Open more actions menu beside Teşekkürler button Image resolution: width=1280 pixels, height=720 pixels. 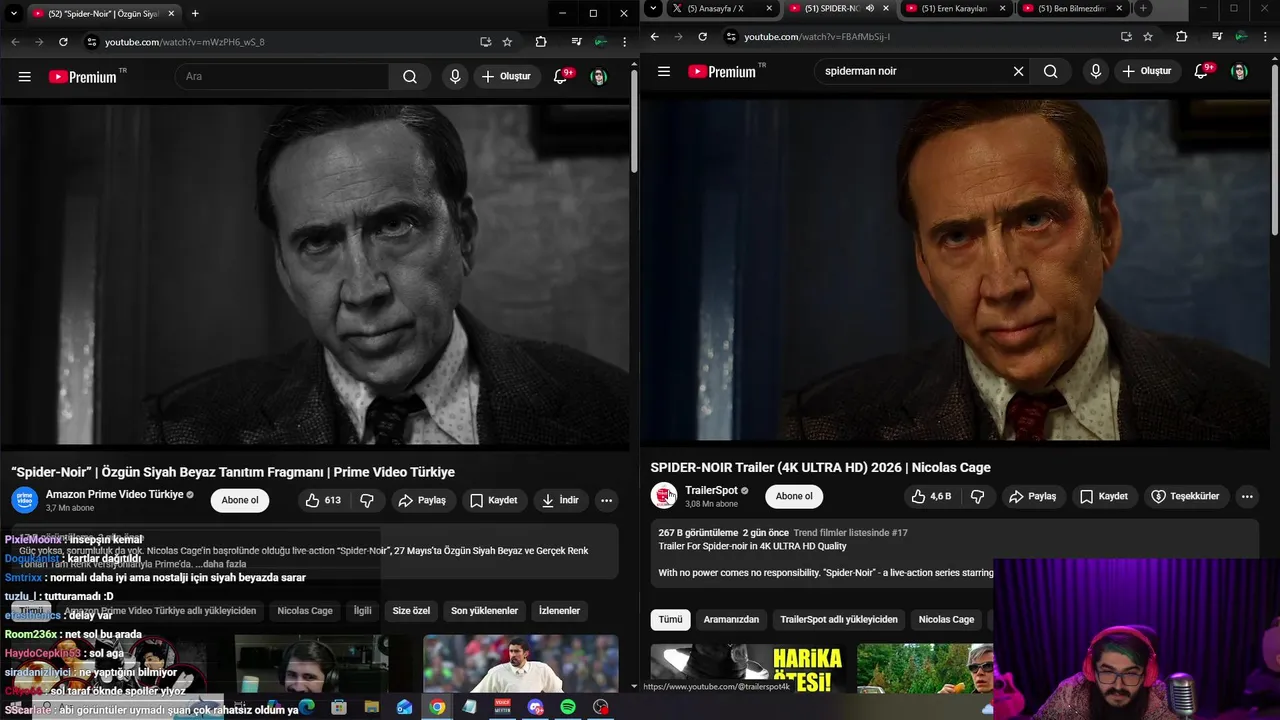[x=1246, y=496]
